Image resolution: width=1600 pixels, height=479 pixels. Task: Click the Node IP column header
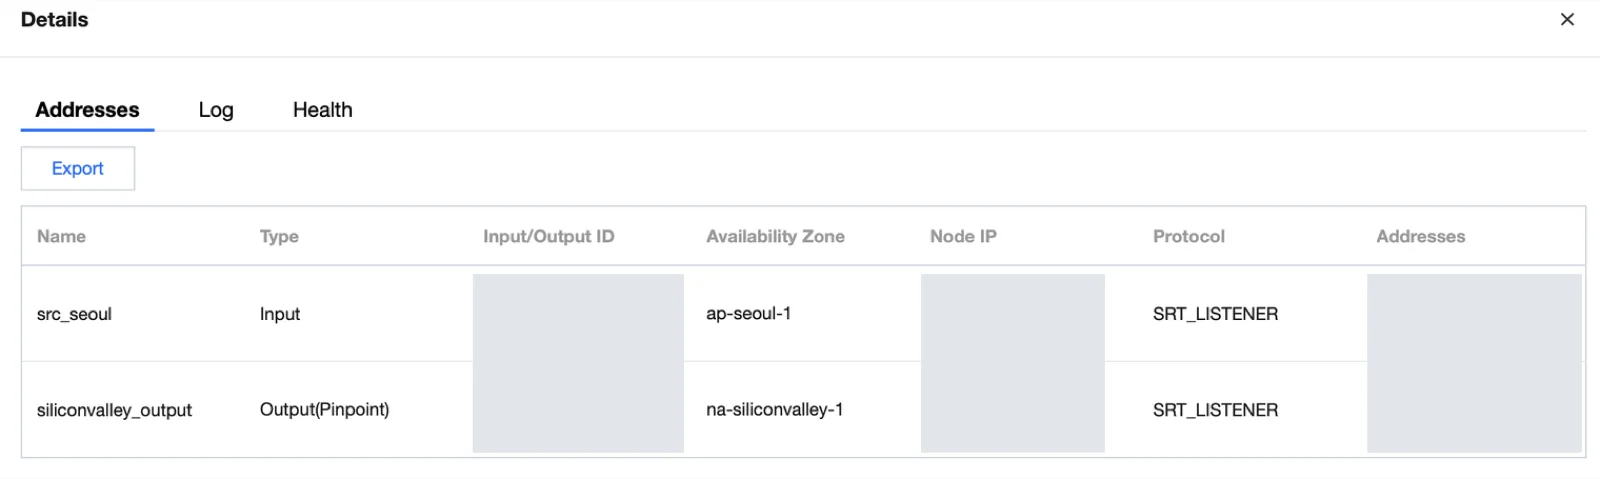[x=963, y=236]
